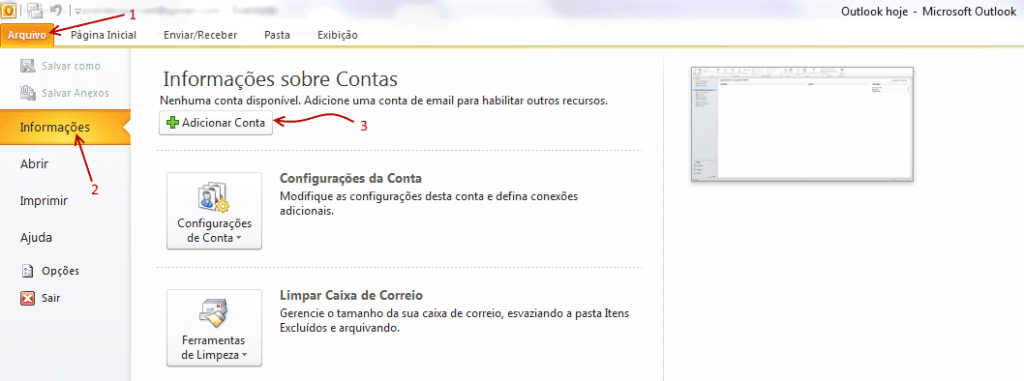The width and height of the screenshot is (1024, 381).
Task: Expand the Ferramentas de Limpeza dropdown arrow
Action: click(x=244, y=356)
